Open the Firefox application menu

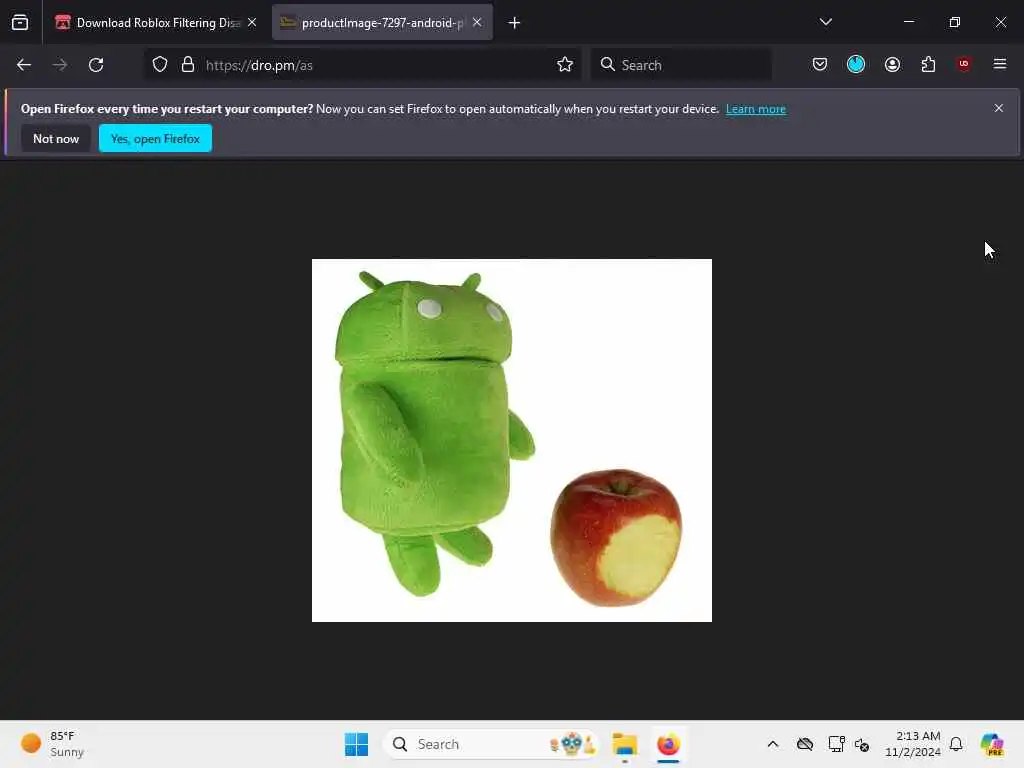[1000, 64]
